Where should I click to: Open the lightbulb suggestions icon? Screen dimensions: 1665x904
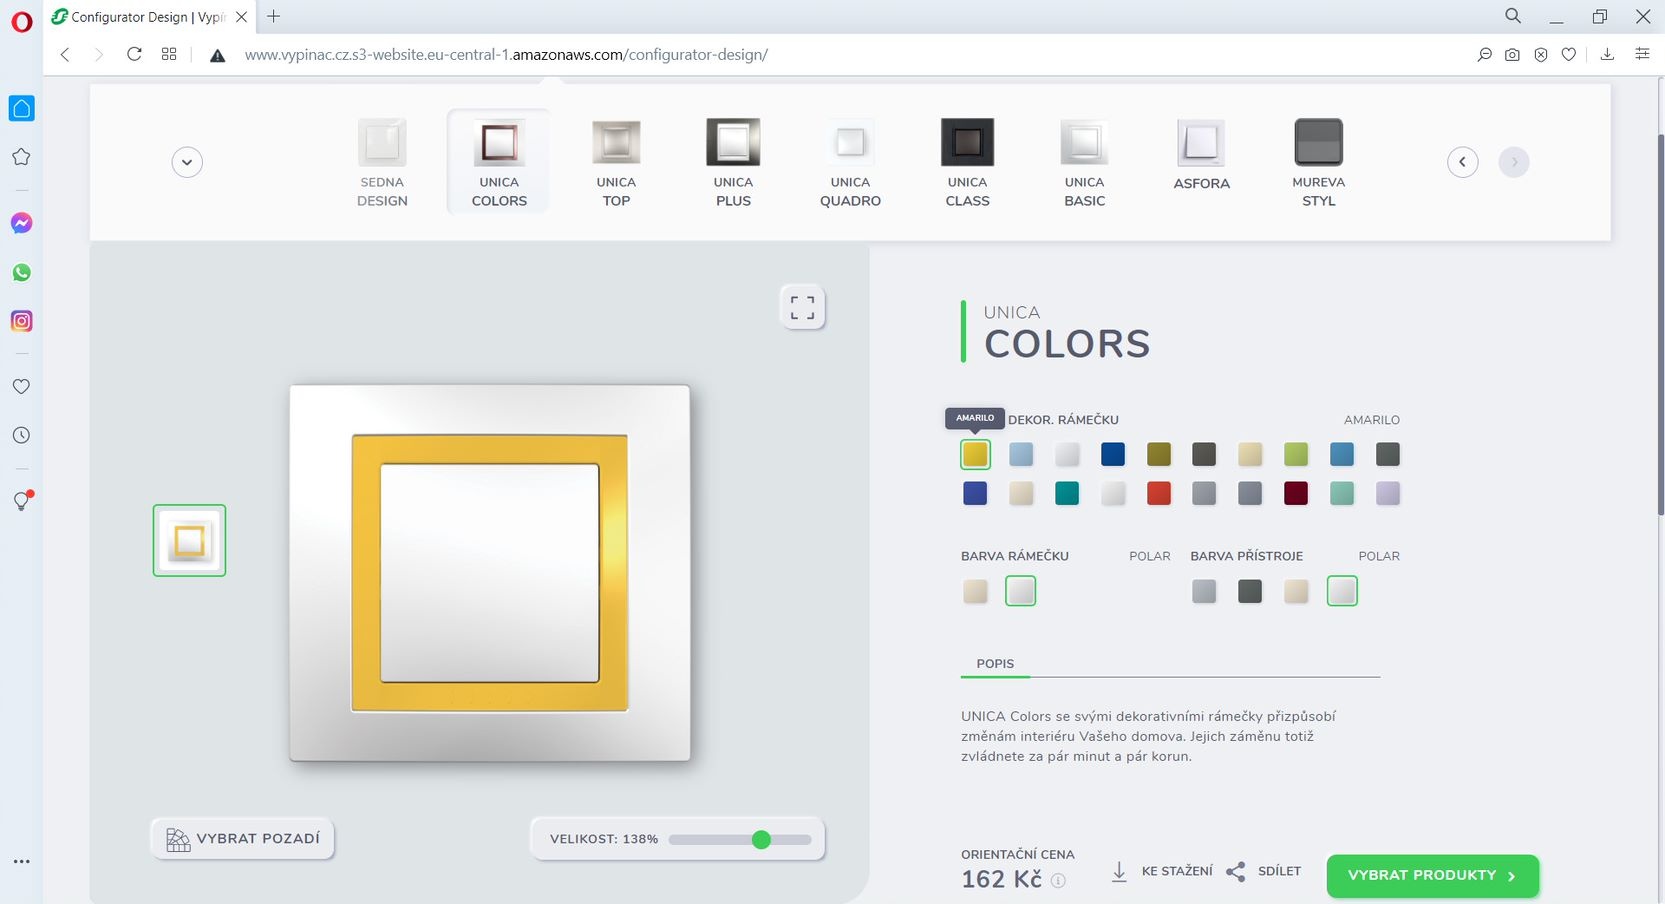[x=21, y=501]
